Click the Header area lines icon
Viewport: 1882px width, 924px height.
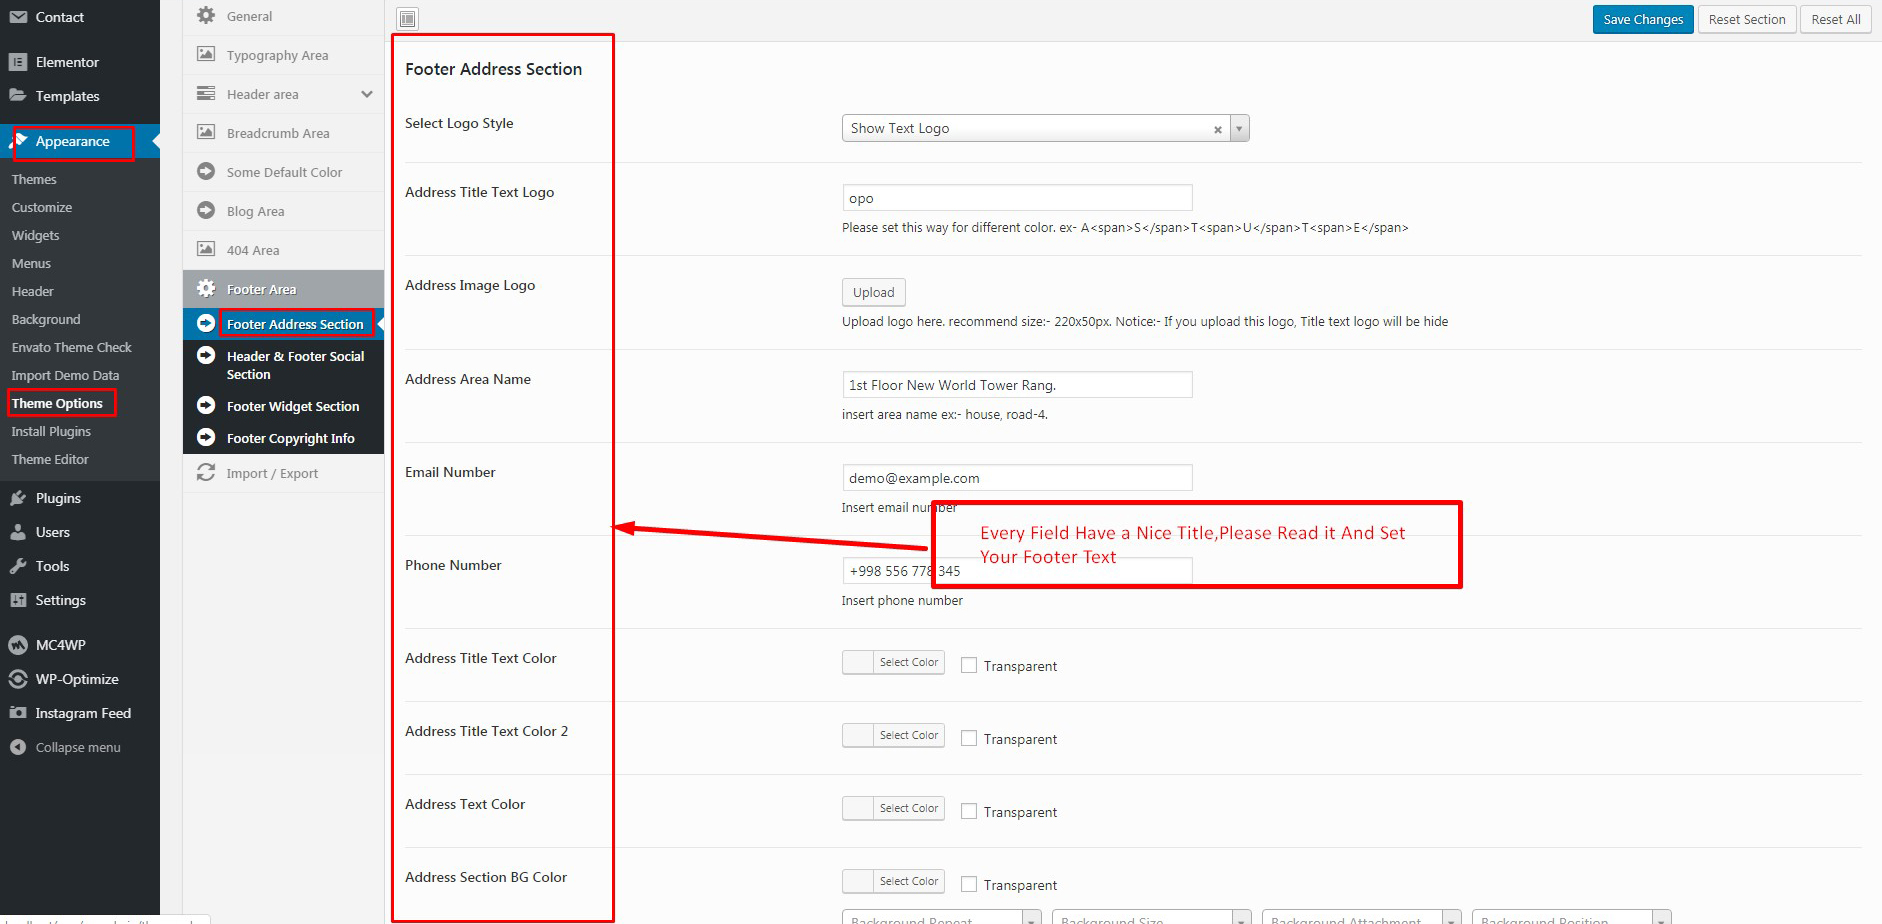coord(206,93)
